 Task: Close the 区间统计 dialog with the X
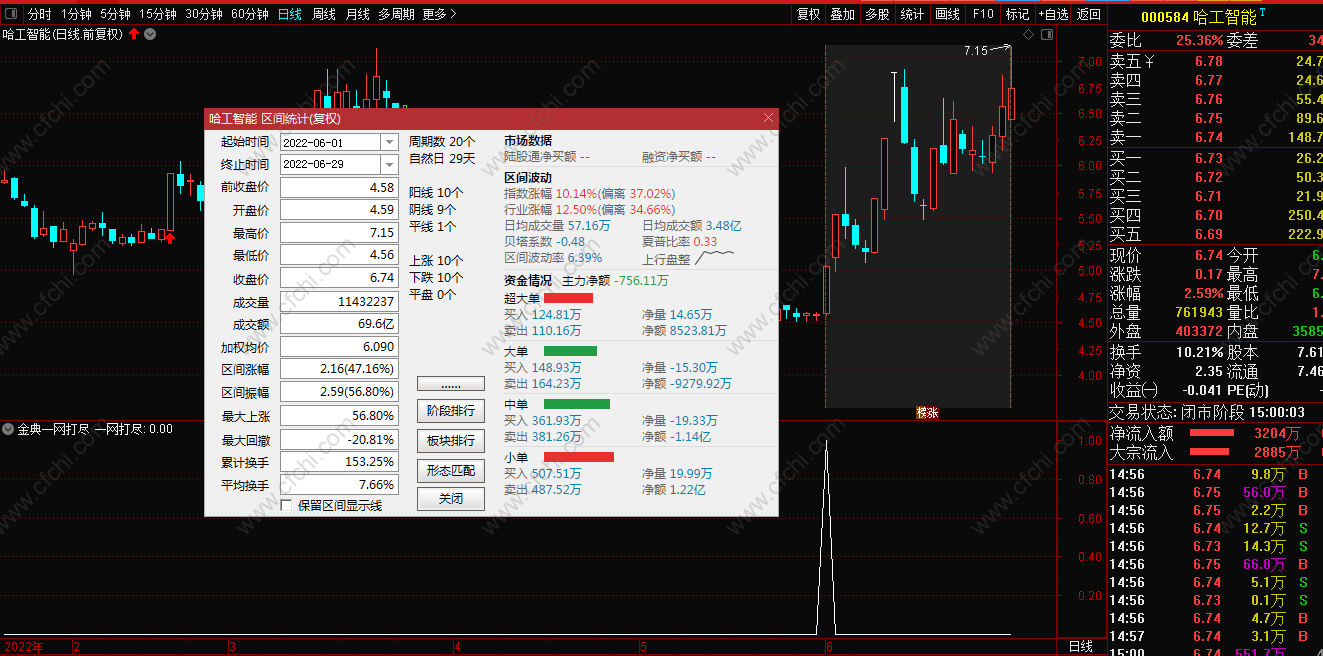coord(768,118)
